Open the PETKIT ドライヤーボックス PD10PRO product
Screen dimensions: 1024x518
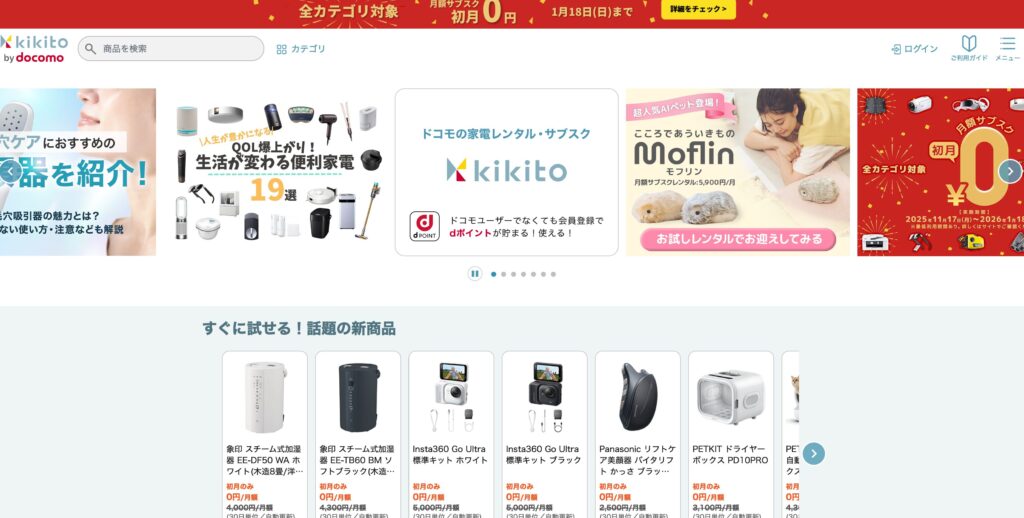point(731,434)
